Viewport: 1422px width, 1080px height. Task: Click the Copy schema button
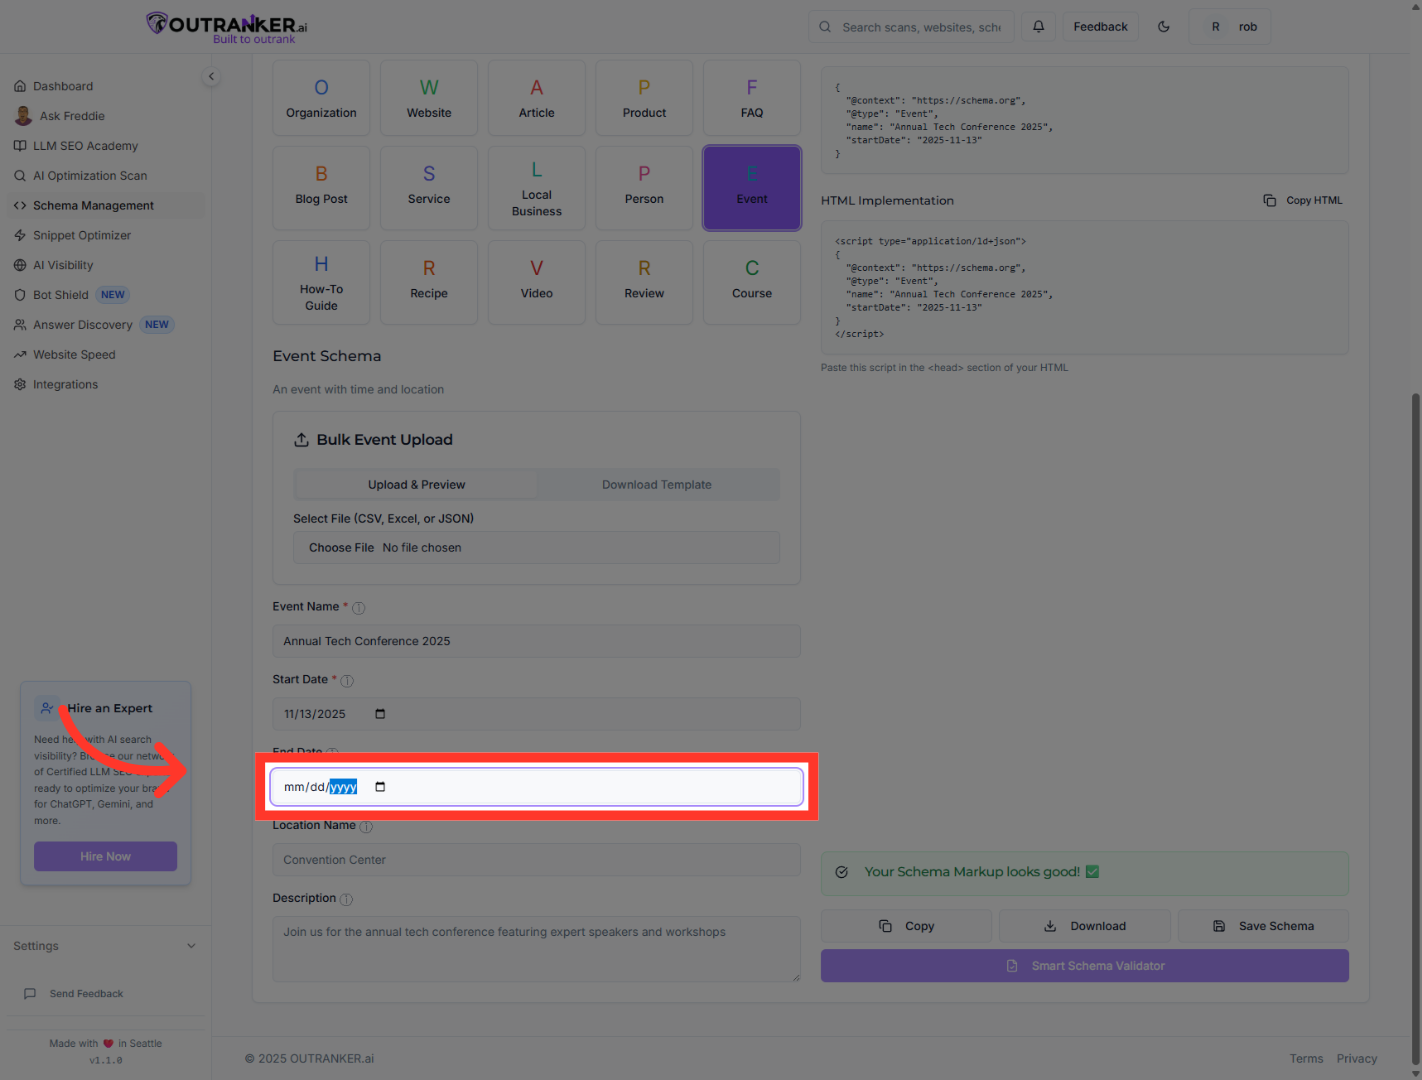(906, 926)
